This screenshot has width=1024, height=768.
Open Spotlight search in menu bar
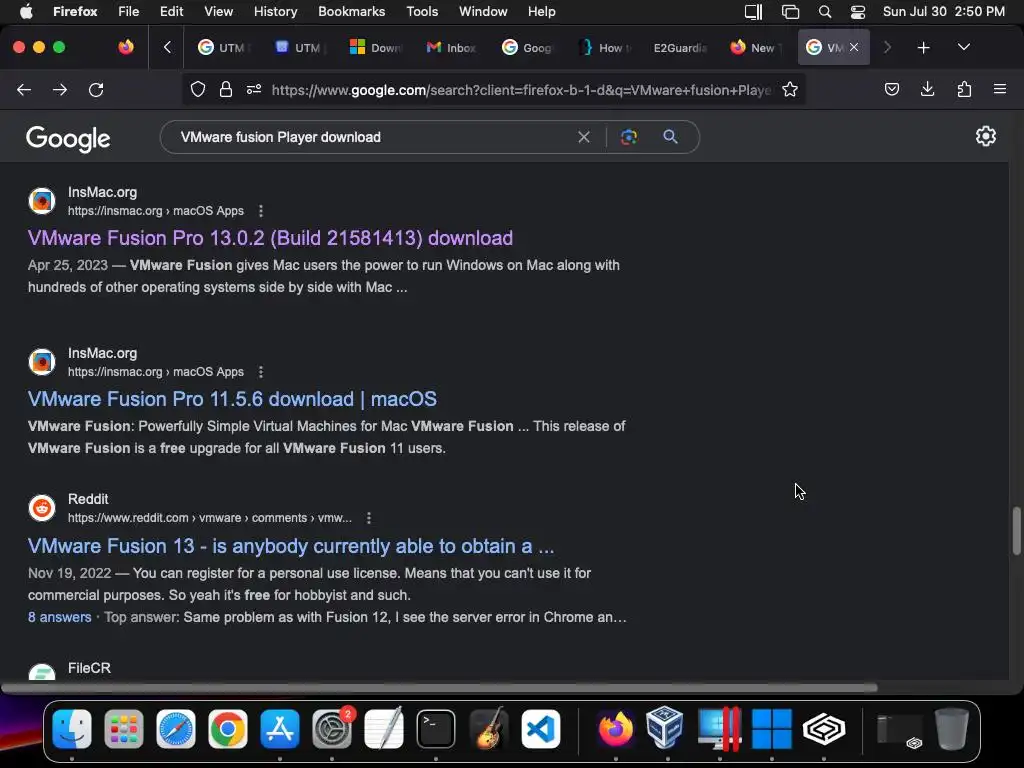[825, 12]
